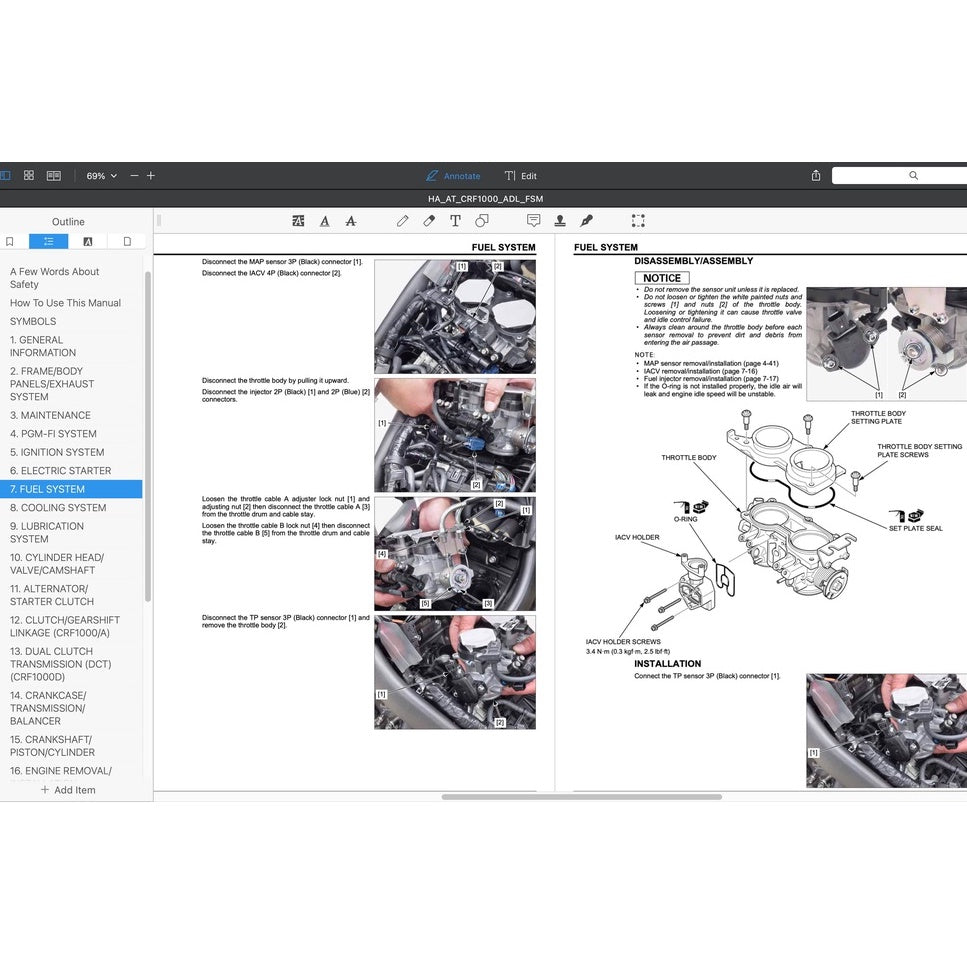The width and height of the screenshot is (967, 967).
Task: Toggle the sidebar panel visibility
Action: (7, 175)
